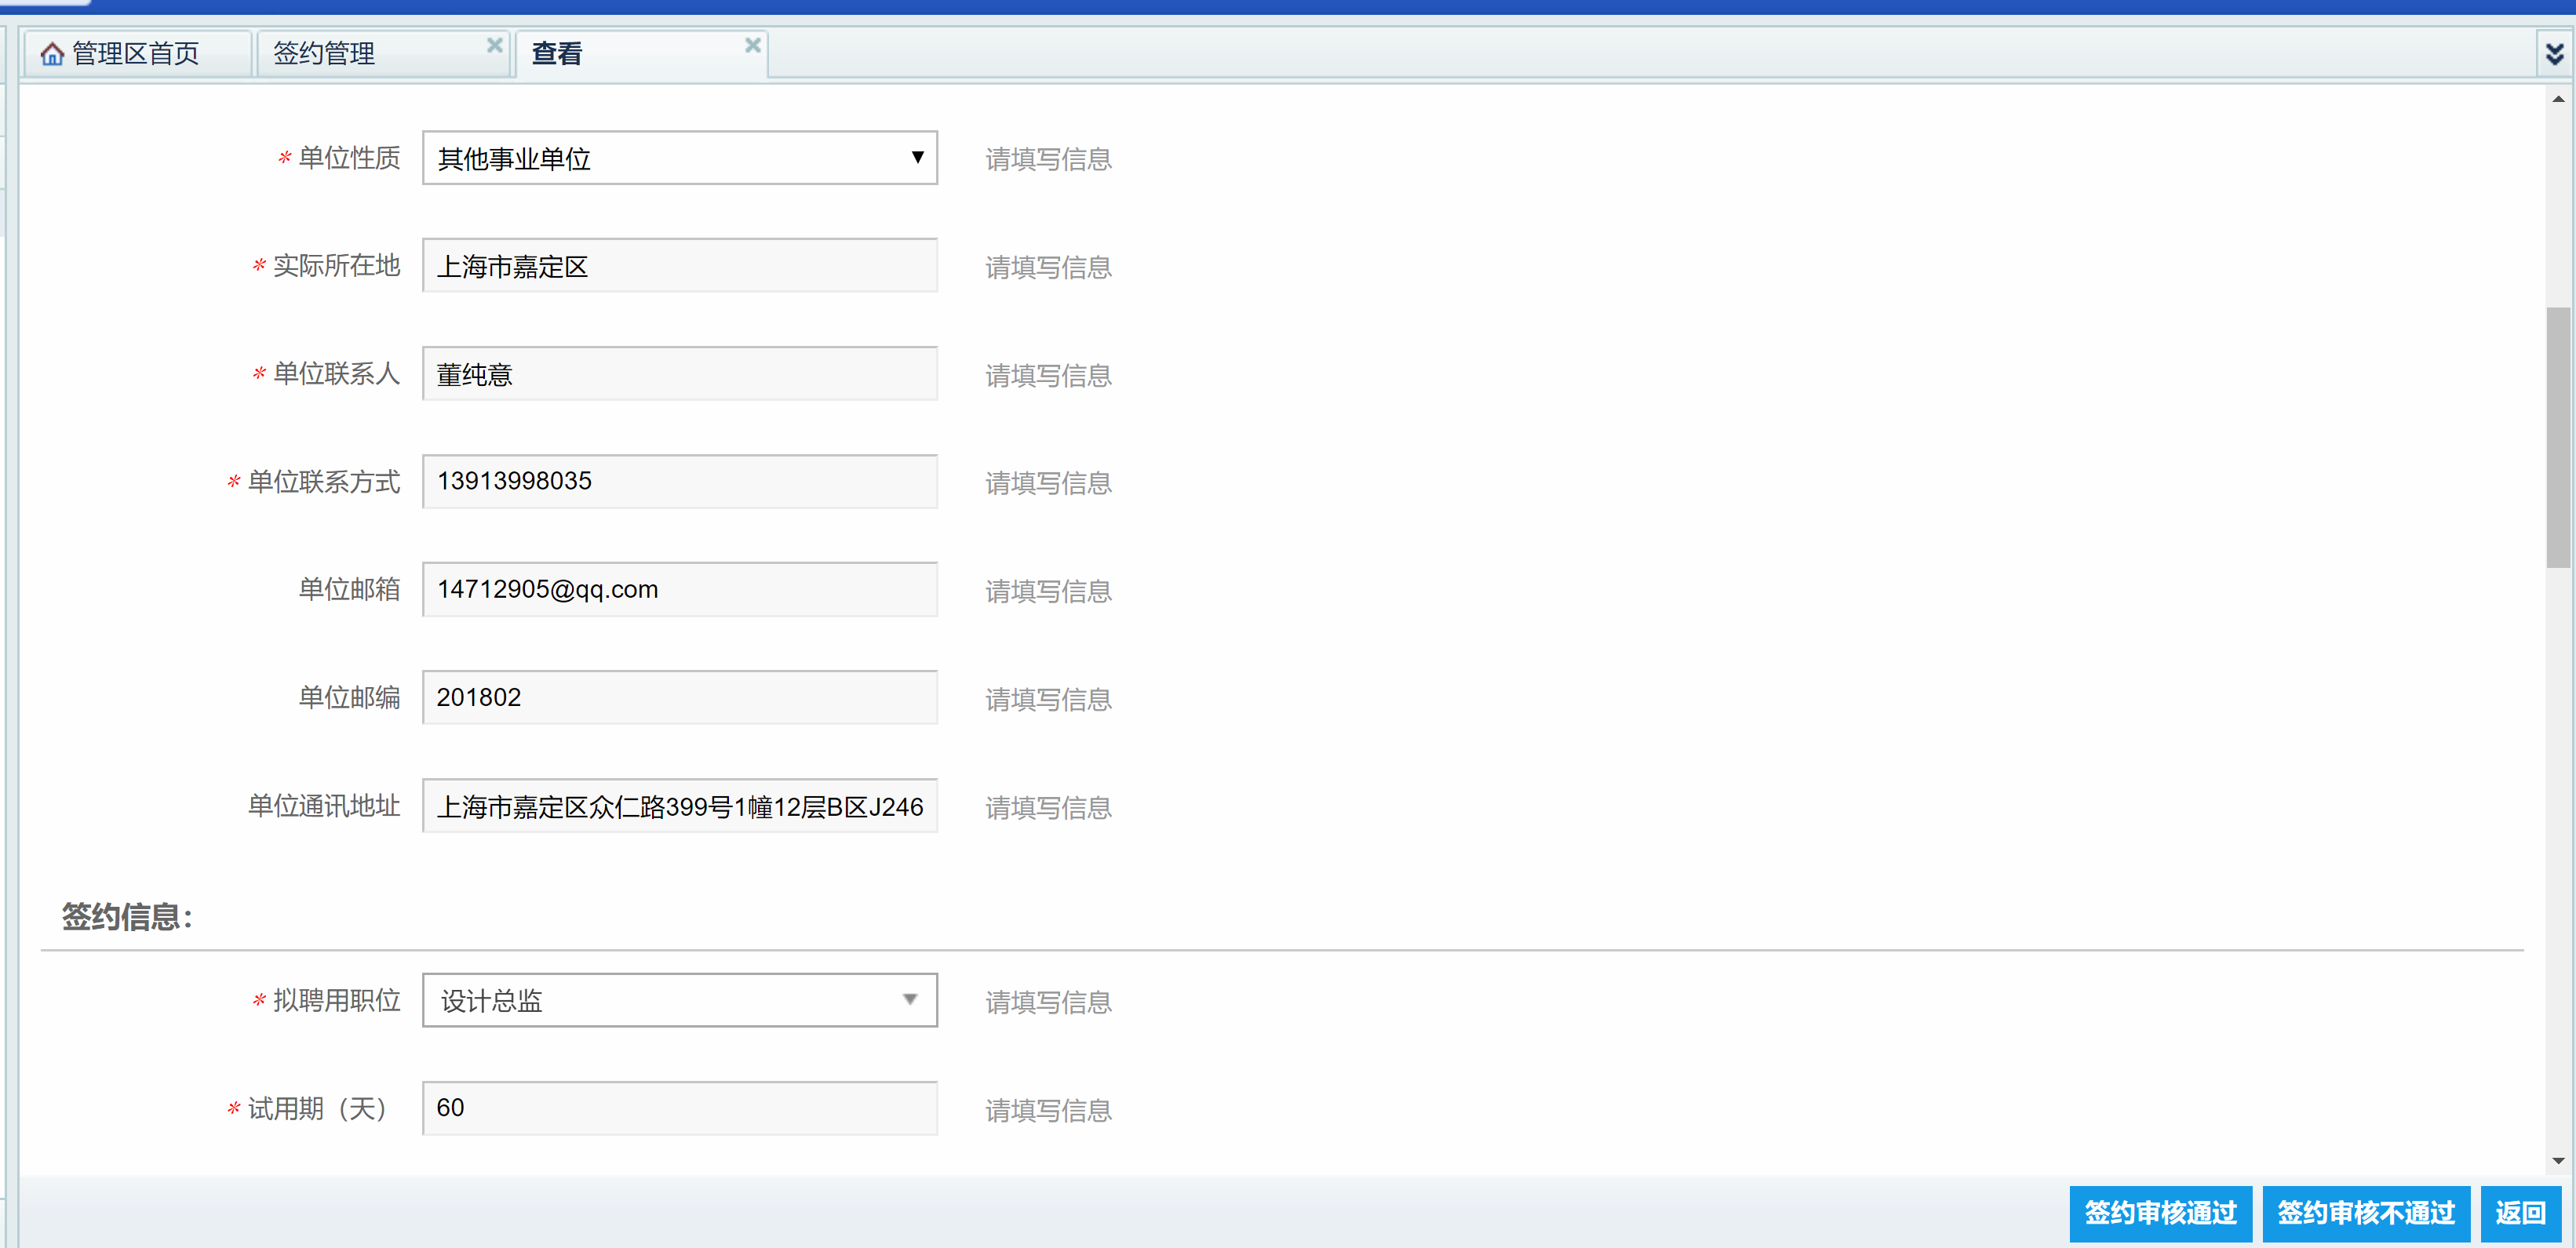Screen dimensions: 2576x1248
Task: Click the 签约审核不通过 button
Action: click(2366, 1213)
